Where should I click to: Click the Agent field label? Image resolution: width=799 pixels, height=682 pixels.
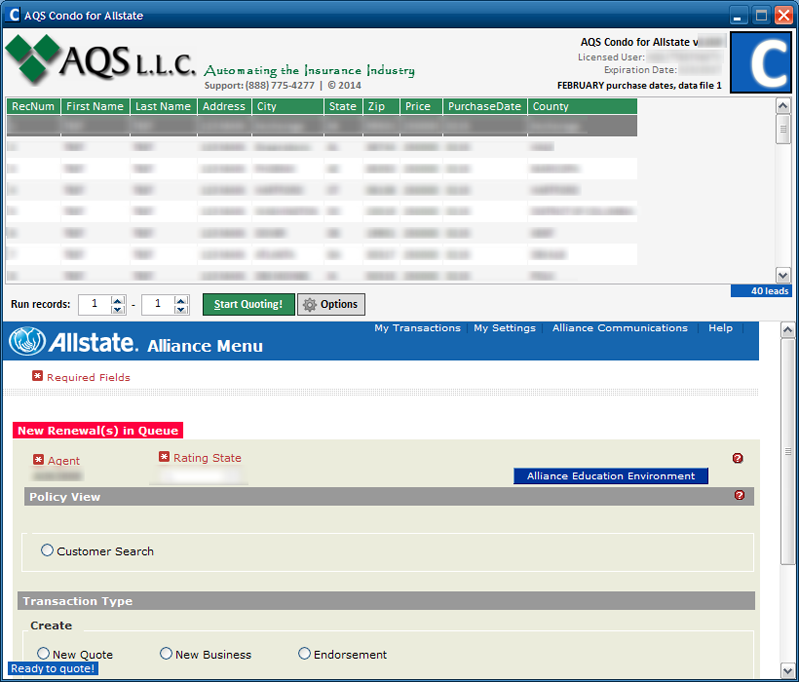click(x=64, y=461)
